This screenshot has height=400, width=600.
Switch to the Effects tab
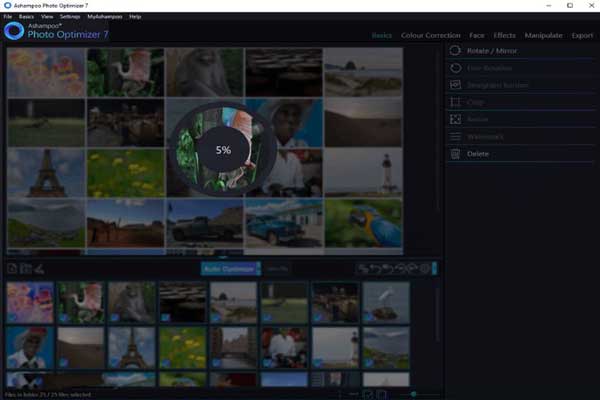(504, 36)
